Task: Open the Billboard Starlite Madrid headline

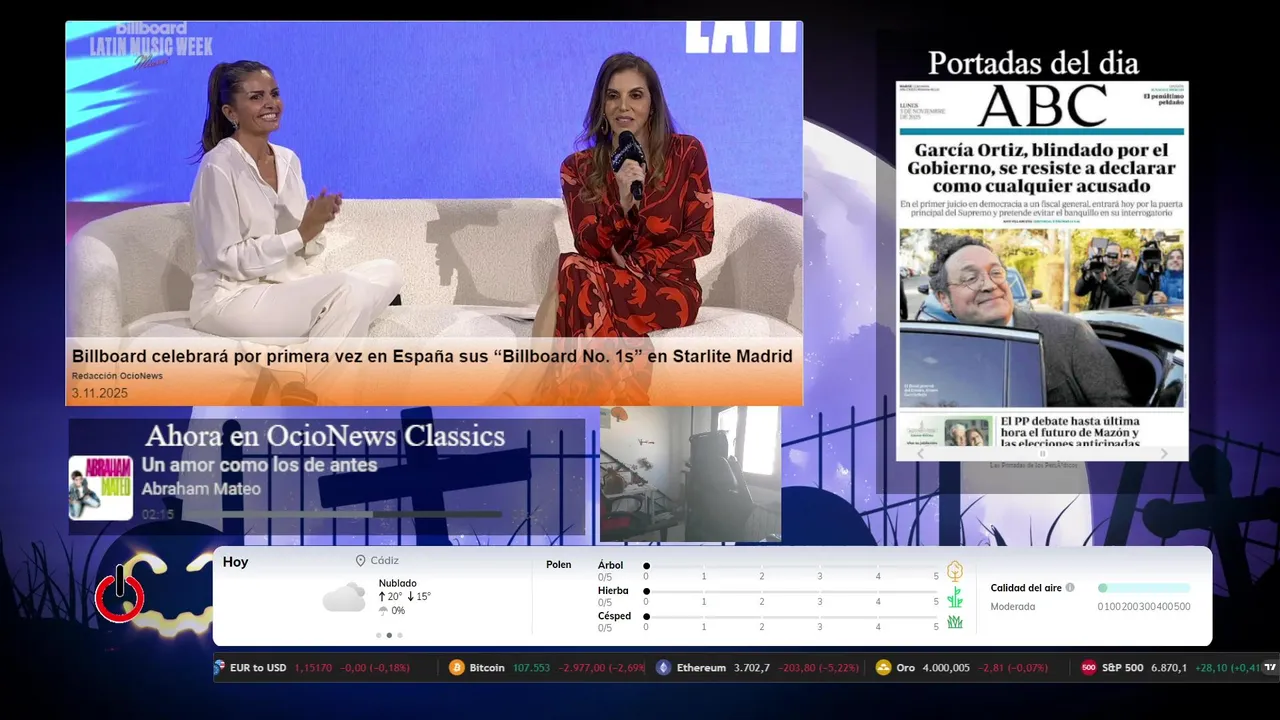Action: (x=432, y=356)
